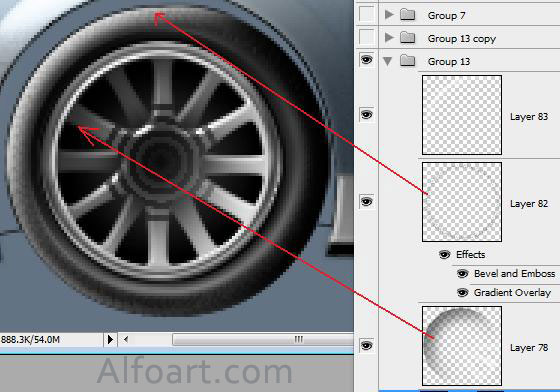The image size is (560, 392).
Task: Open the document status info arrow menu
Action: coord(110,340)
